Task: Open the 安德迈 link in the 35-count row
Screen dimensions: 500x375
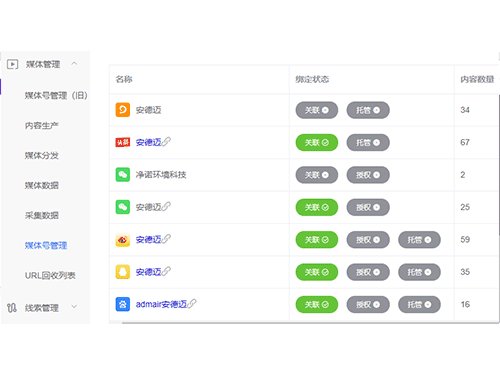Action: tap(148, 272)
